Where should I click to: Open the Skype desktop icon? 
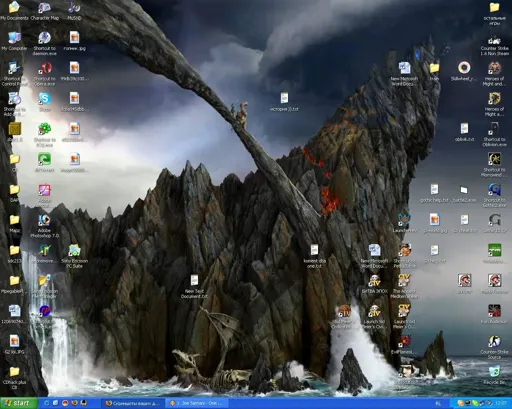[45, 101]
